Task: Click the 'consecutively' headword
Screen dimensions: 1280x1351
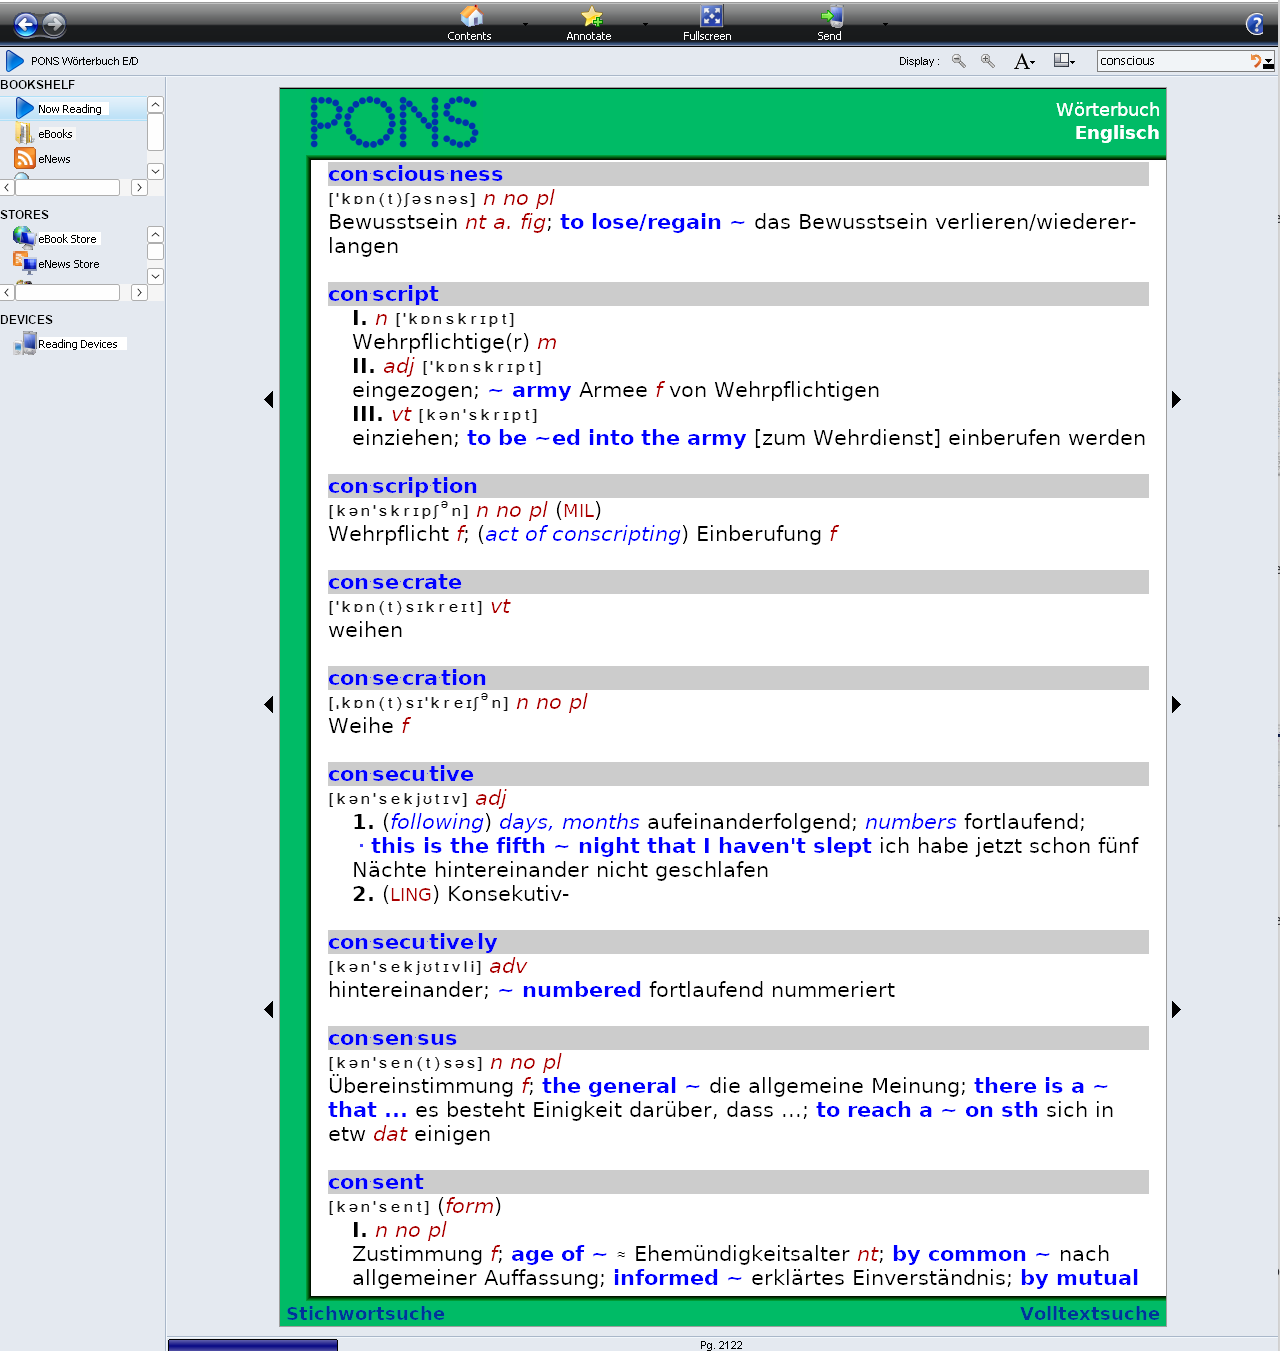Action: pos(413,942)
